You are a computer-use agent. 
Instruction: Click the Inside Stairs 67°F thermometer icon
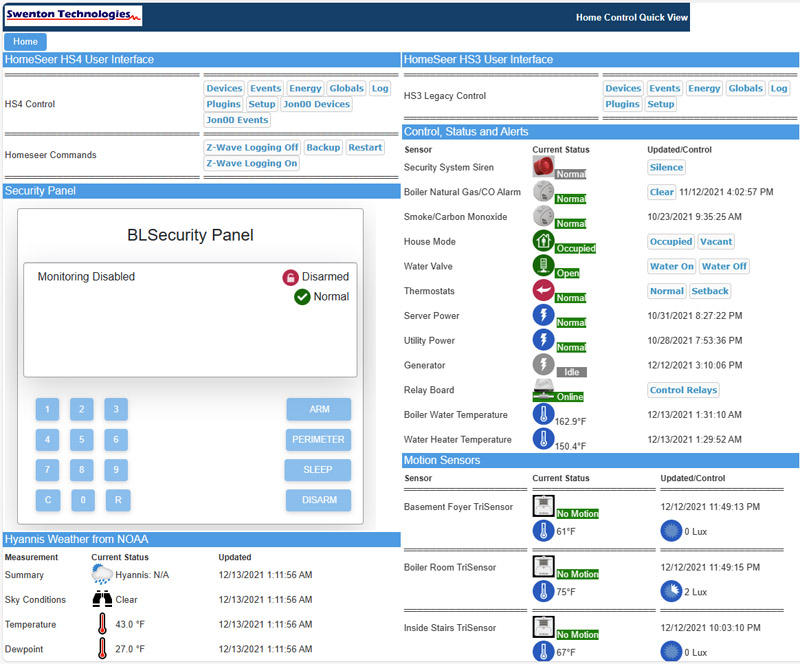click(x=543, y=652)
